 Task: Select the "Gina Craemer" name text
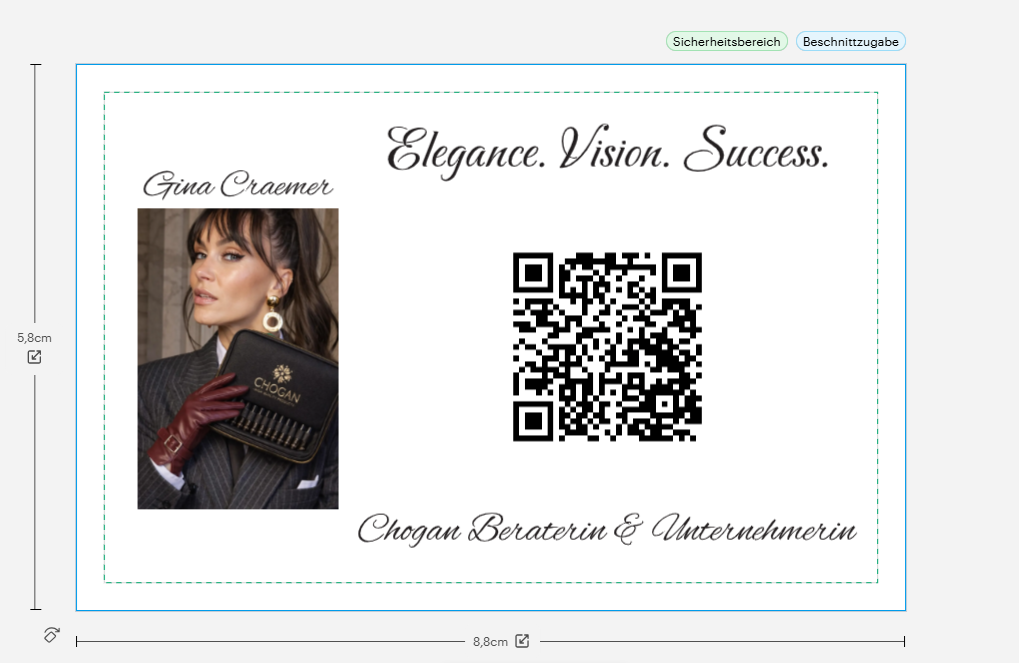pyautogui.click(x=238, y=184)
